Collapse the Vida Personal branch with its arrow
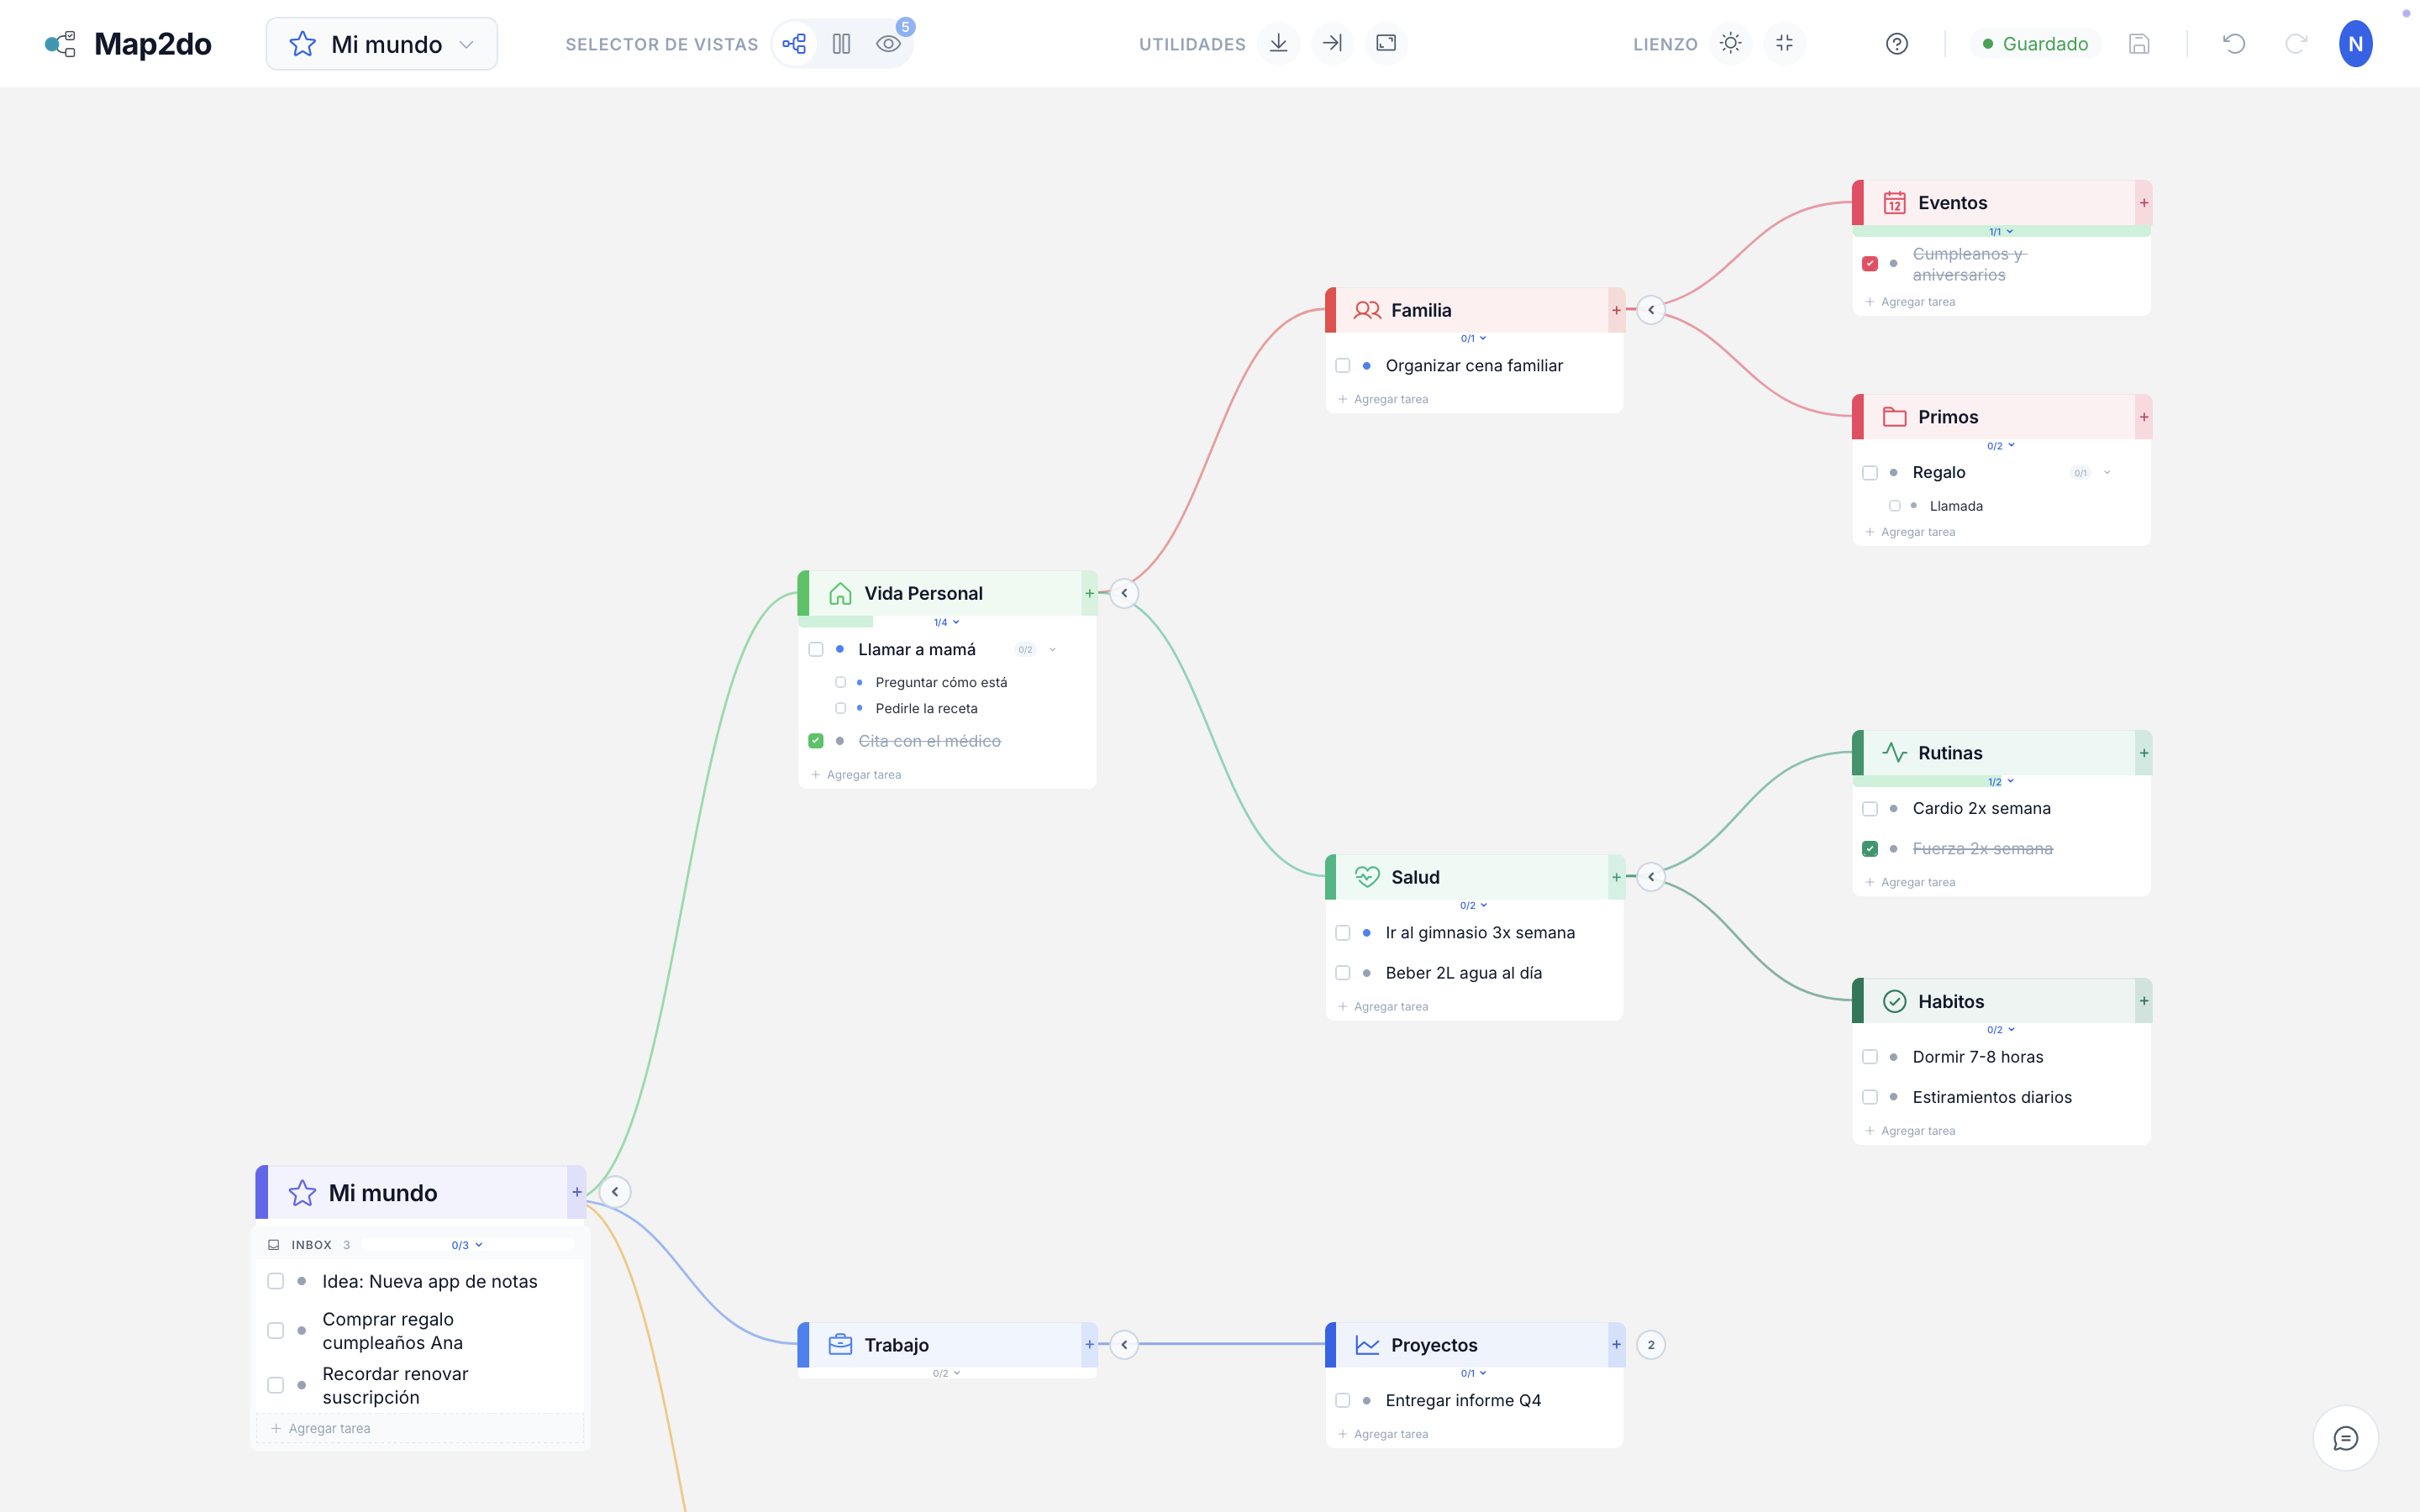Image resolution: width=2420 pixels, height=1512 pixels. [1124, 593]
